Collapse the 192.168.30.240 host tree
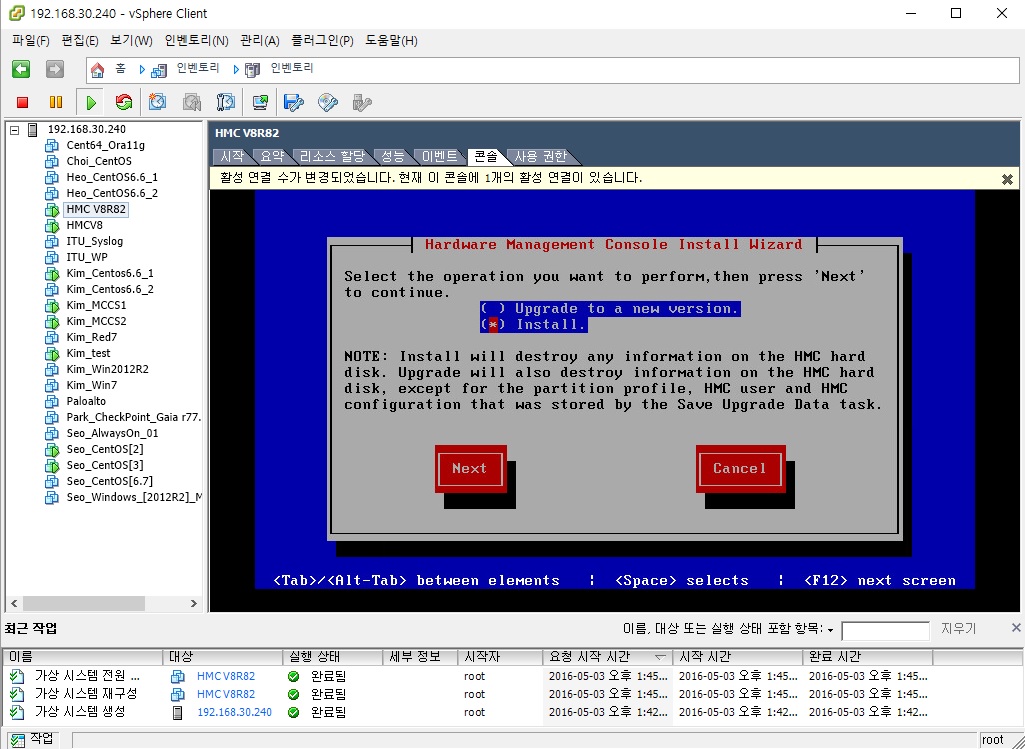This screenshot has height=749, width=1025. (15, 130)
